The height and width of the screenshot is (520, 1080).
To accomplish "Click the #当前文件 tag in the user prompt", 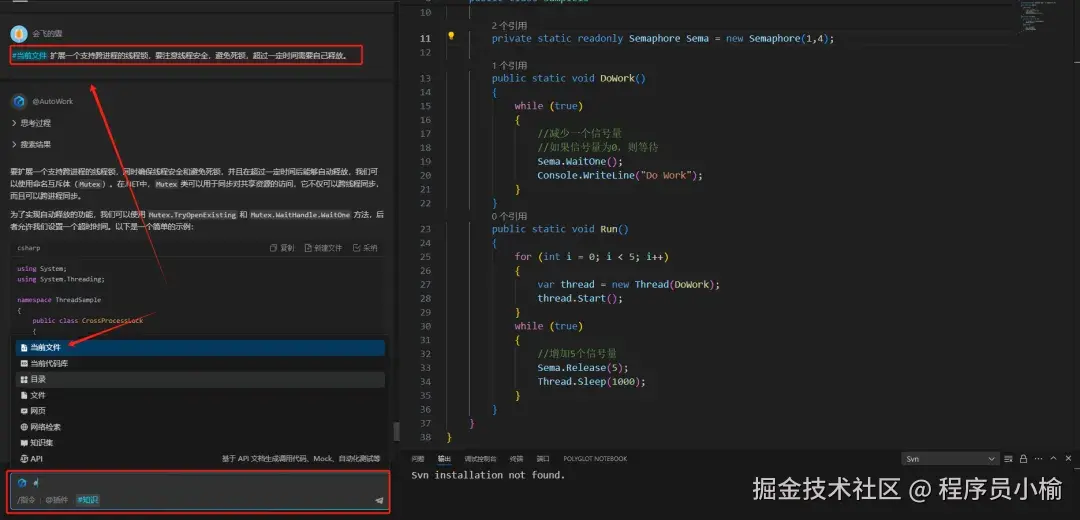I will [30, 55].
